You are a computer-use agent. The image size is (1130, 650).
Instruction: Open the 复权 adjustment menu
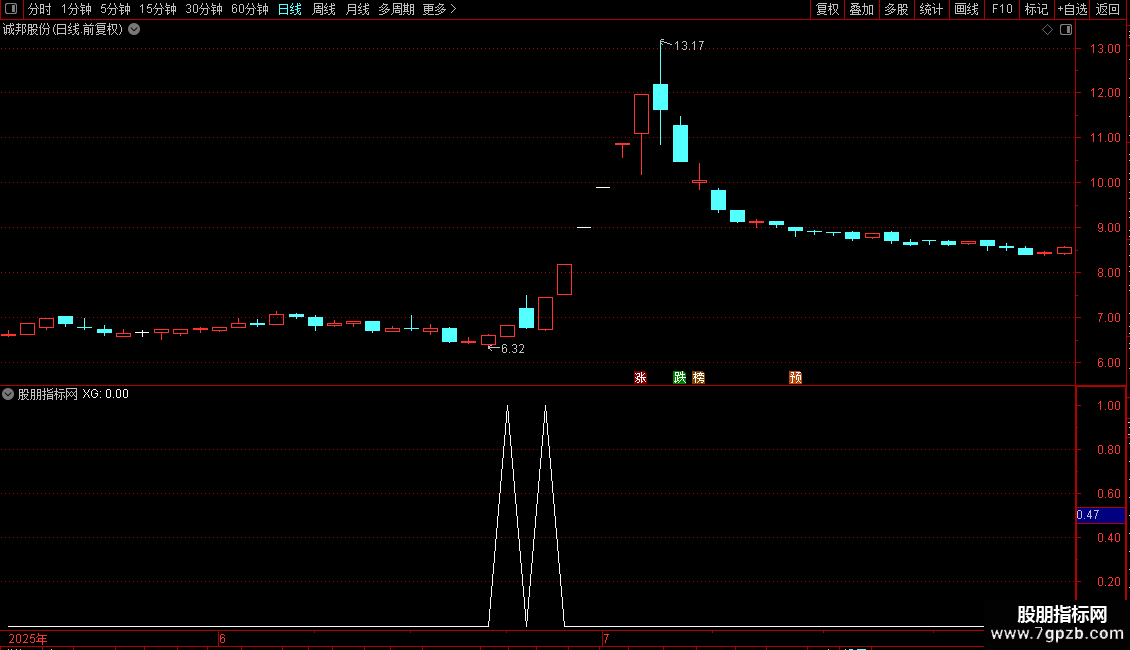pos(827,9)
